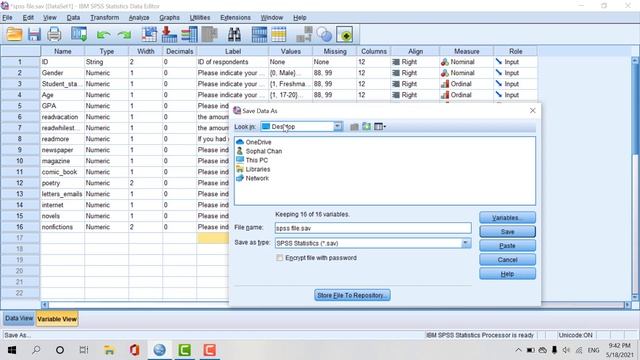Open the Graphs menu

click(x=169, y=18)
